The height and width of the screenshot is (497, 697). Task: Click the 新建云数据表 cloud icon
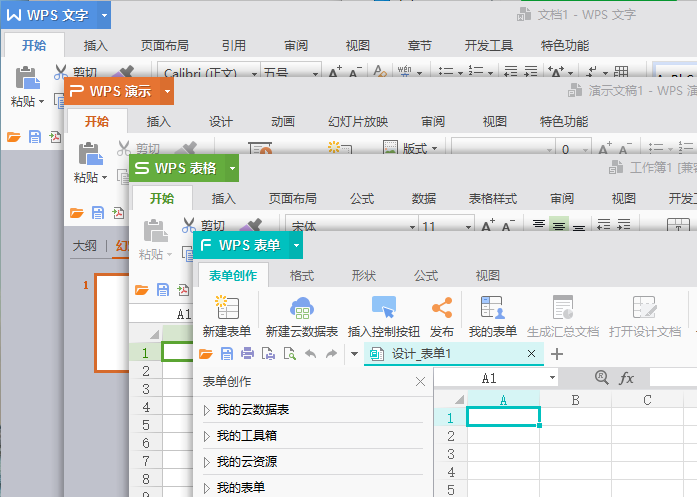tap(301, 309)
